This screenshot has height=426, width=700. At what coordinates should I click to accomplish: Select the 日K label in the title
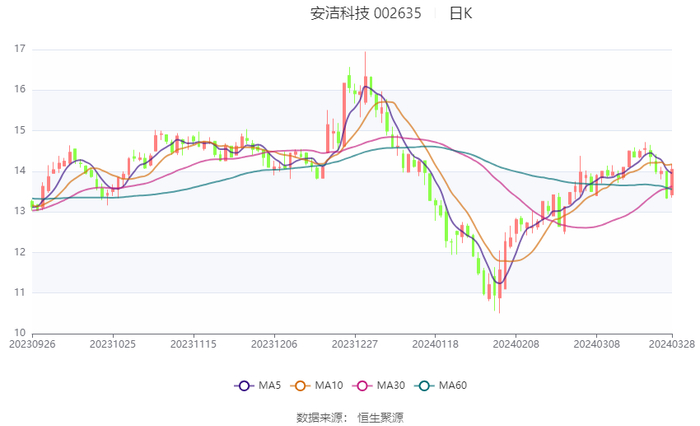coord(460,13)
